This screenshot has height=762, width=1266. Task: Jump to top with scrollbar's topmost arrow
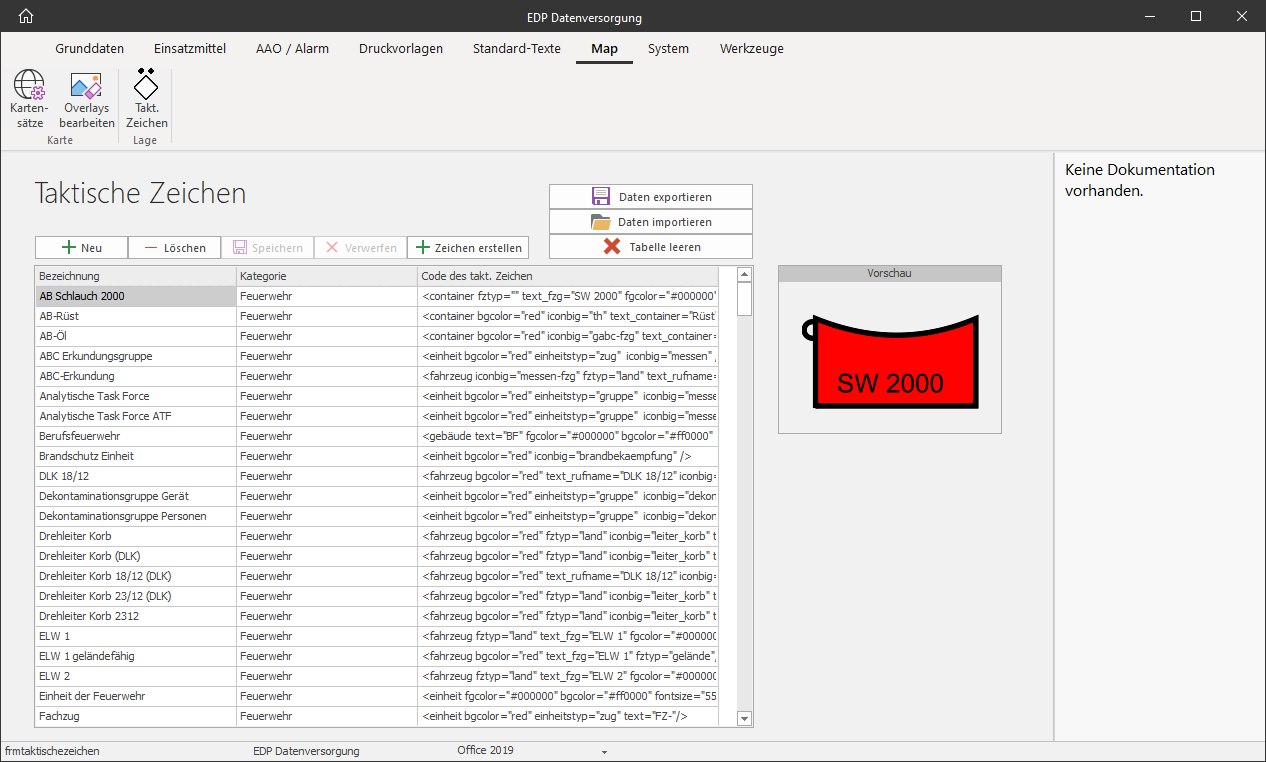(x=744, y=274)
